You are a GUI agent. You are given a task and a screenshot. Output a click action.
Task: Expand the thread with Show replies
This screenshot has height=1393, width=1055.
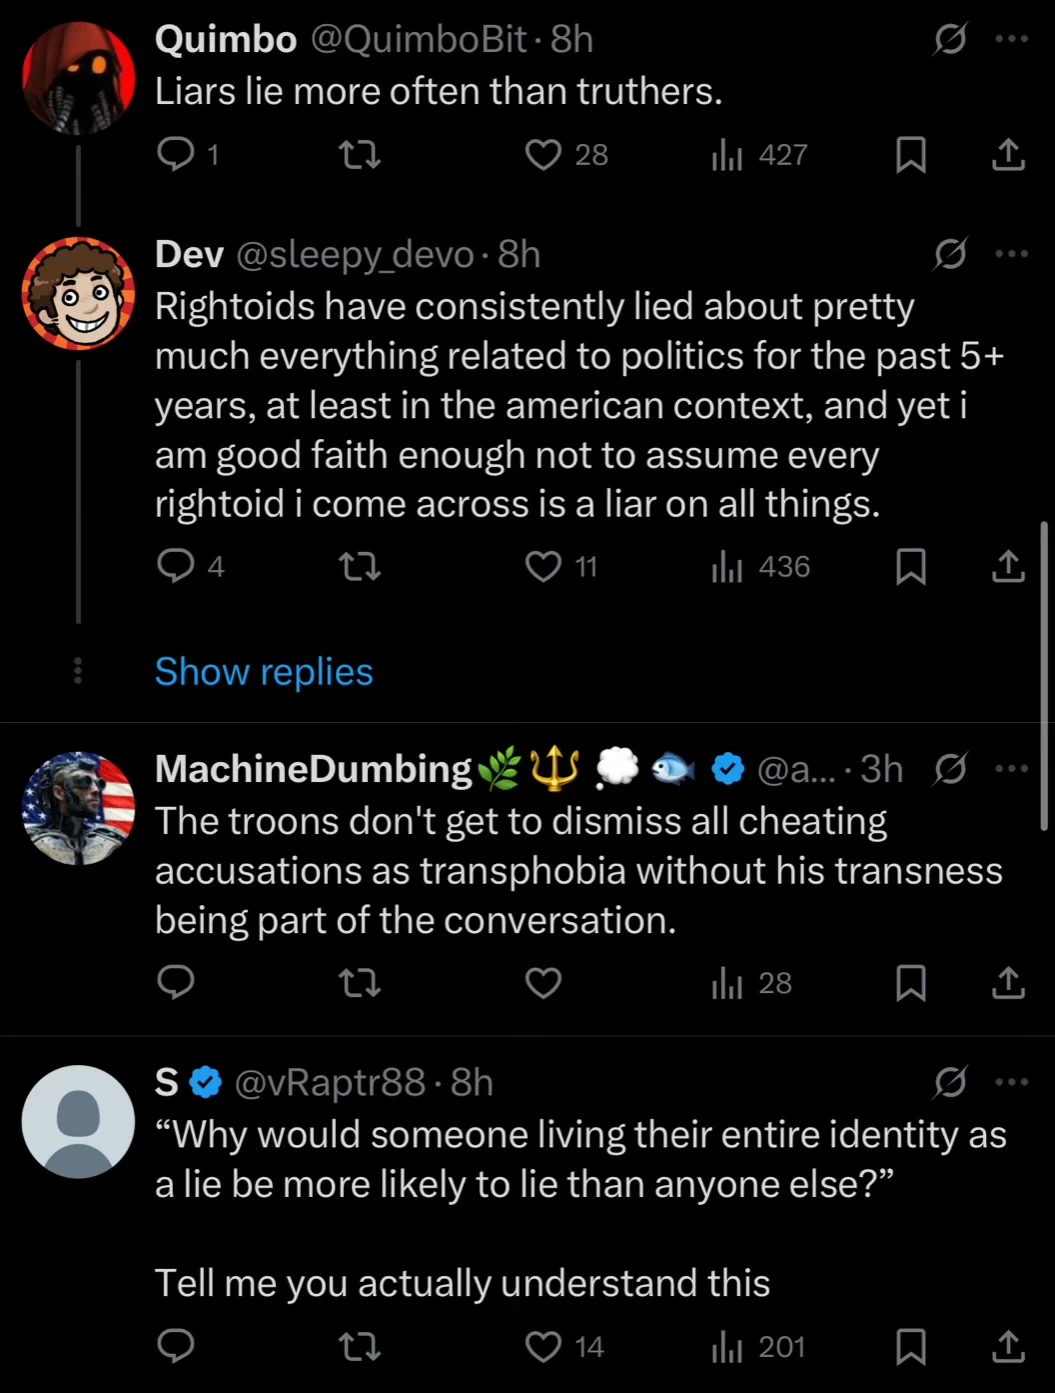[264, 672]
